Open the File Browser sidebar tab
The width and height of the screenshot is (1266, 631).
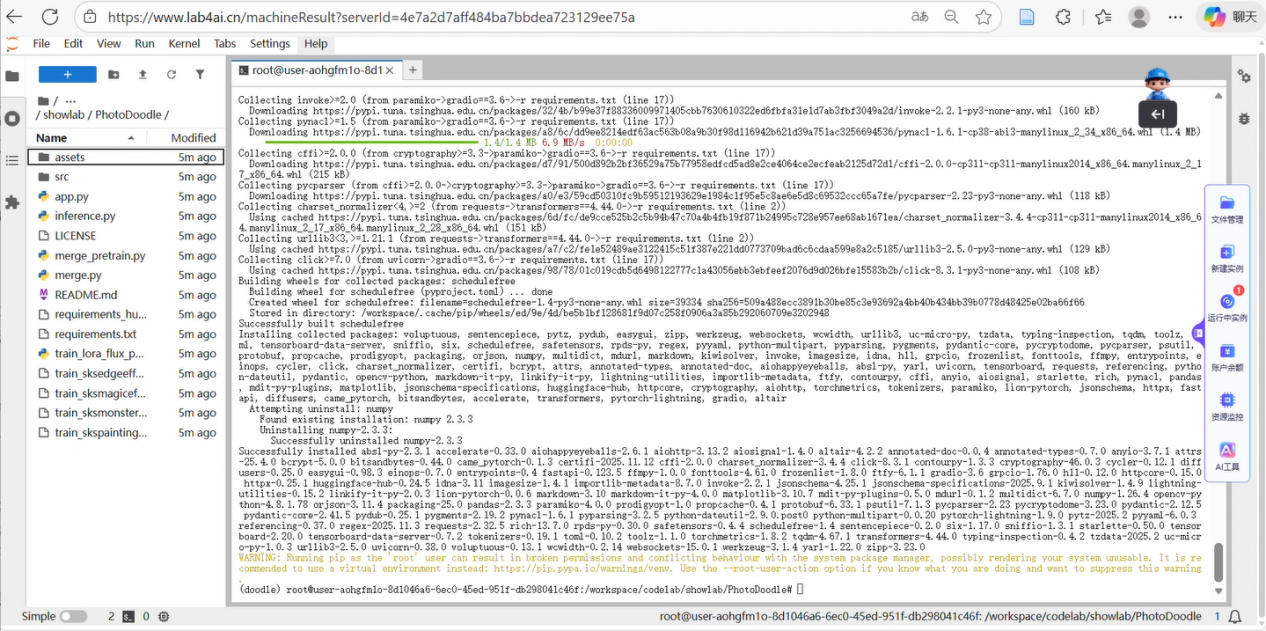click(x=12, y=76)
